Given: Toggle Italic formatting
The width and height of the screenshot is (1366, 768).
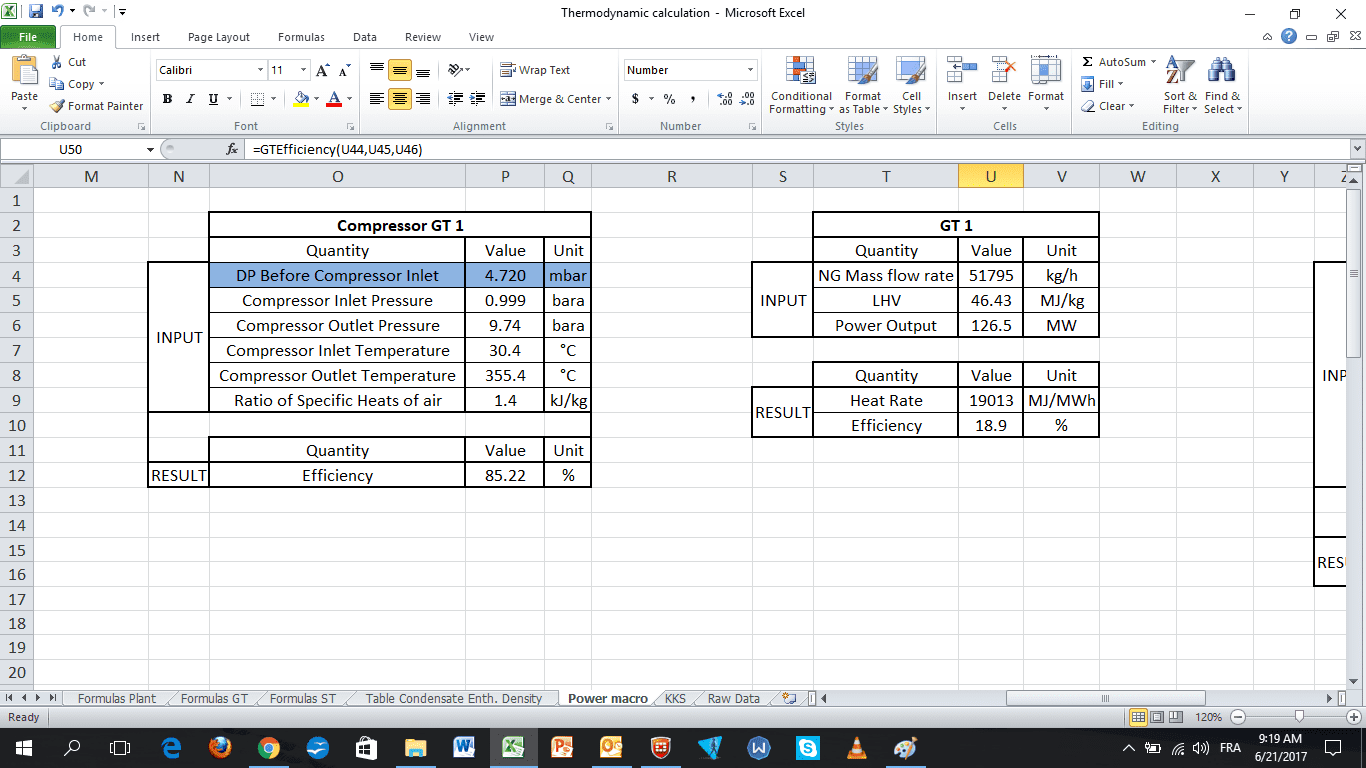Looking at the screenshot, I should [190, 99].
